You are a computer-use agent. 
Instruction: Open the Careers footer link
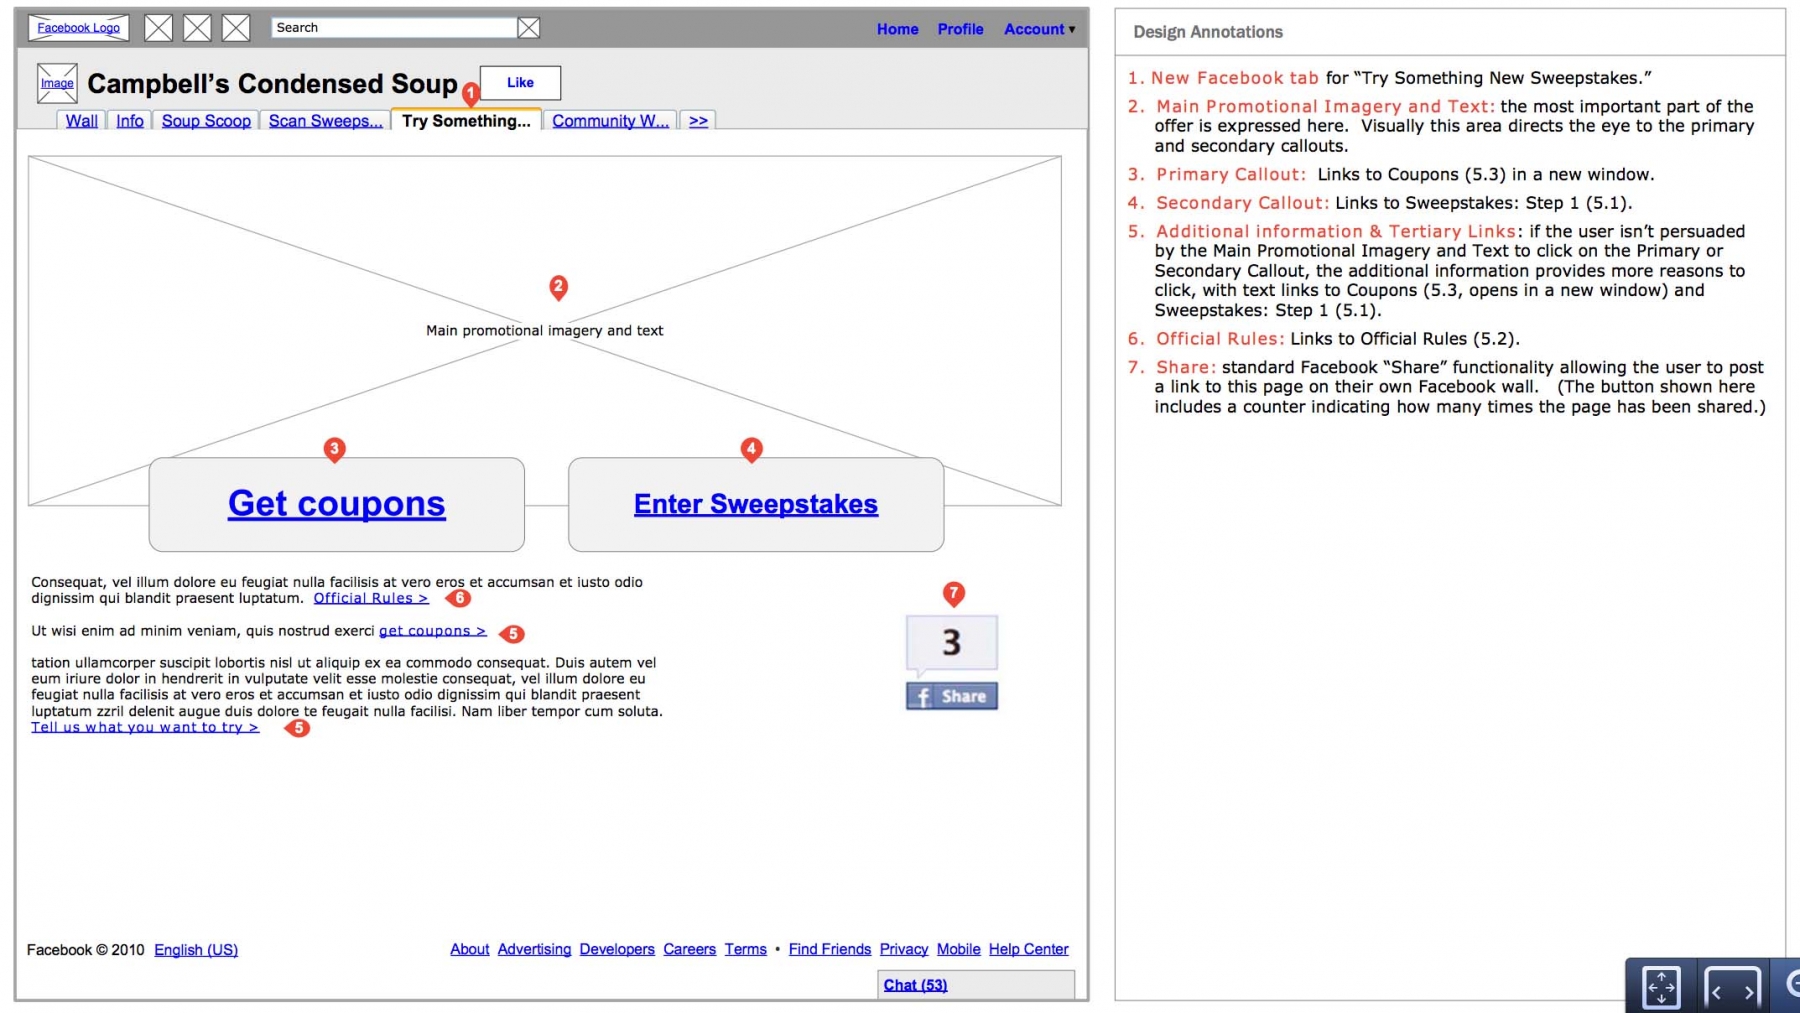(689, 949)
